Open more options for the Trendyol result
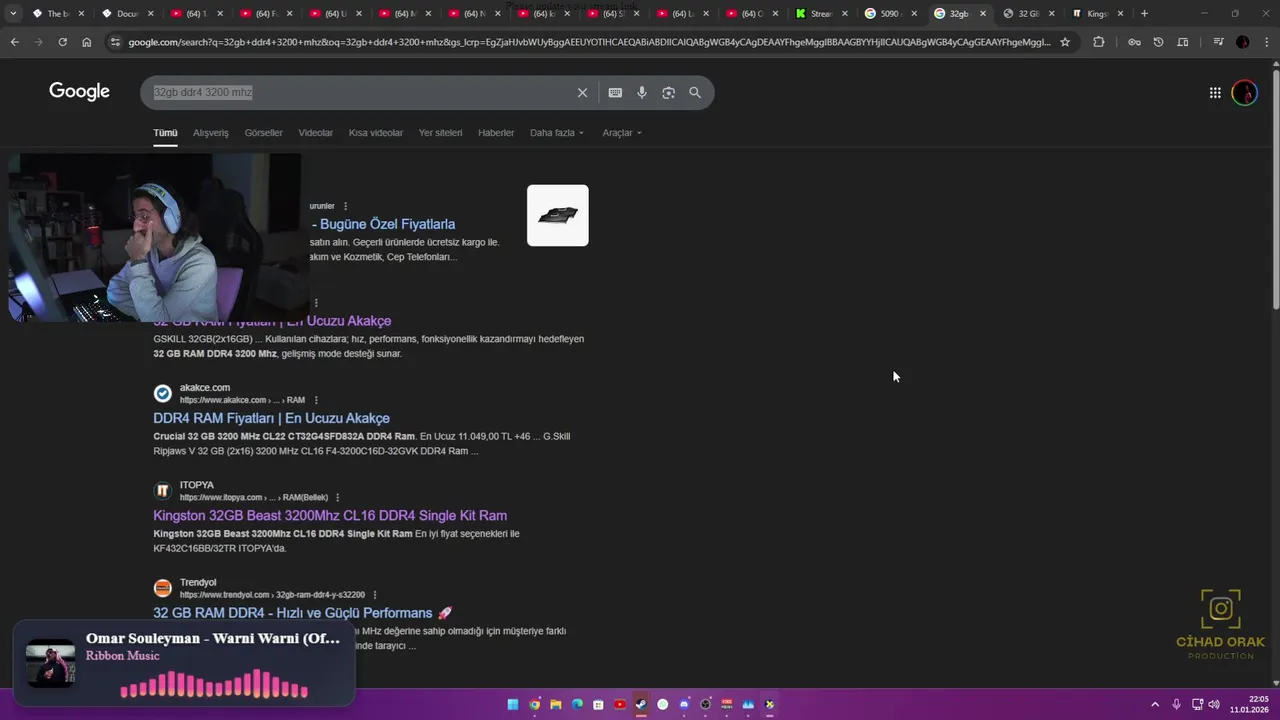Viewport: 1280px width, 720px height. [x=374, y=595]
